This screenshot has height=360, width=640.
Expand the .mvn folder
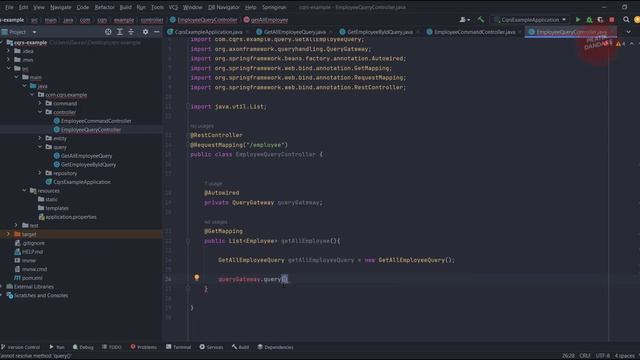tap(8, 60)
